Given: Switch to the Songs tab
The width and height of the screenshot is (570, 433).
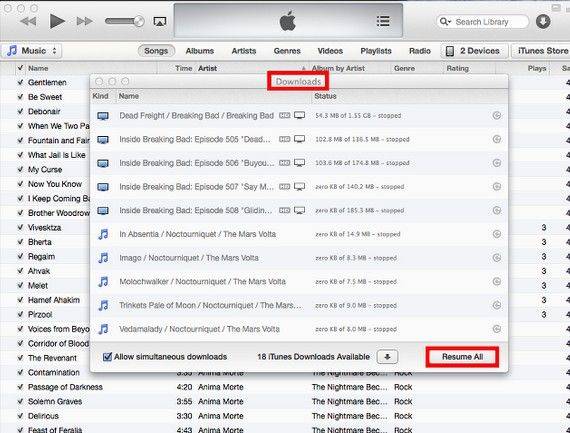Looking at the screenshot, I should [156, 51].
